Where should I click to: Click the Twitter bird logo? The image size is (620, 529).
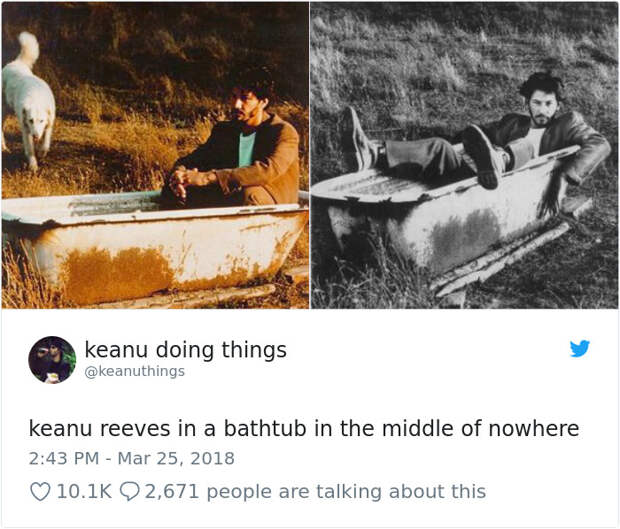coord(580,348)
